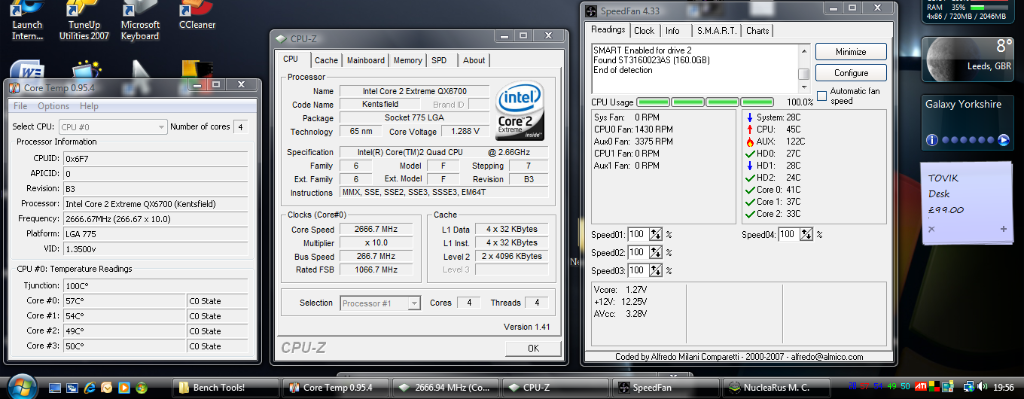
Task: Click the Configure button in SpeedFan
Action: point(850,72)
